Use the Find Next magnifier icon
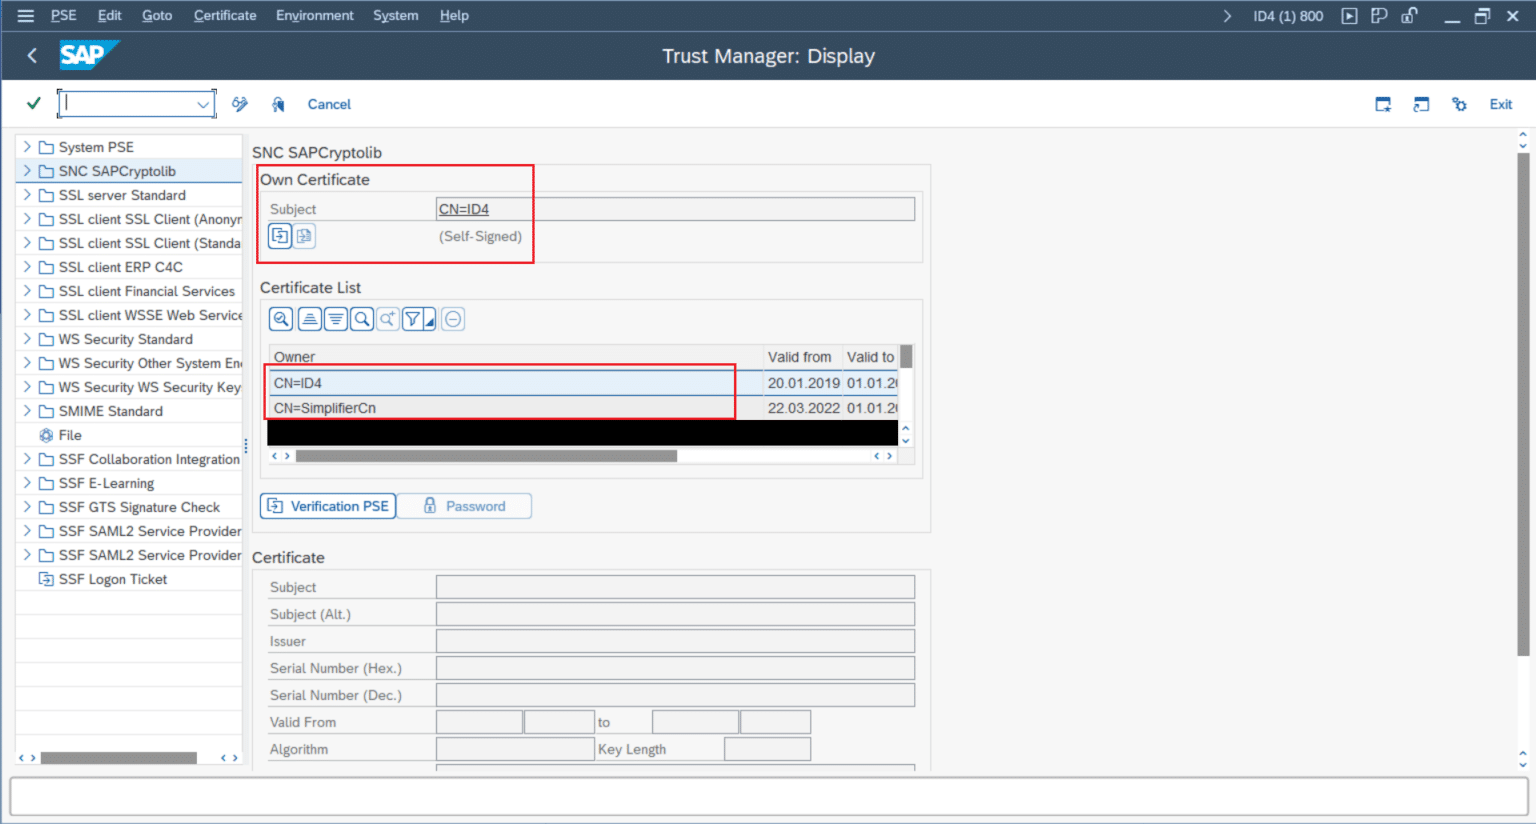The width and height of the screenshot is (1536, 824). tap(387, 318)
